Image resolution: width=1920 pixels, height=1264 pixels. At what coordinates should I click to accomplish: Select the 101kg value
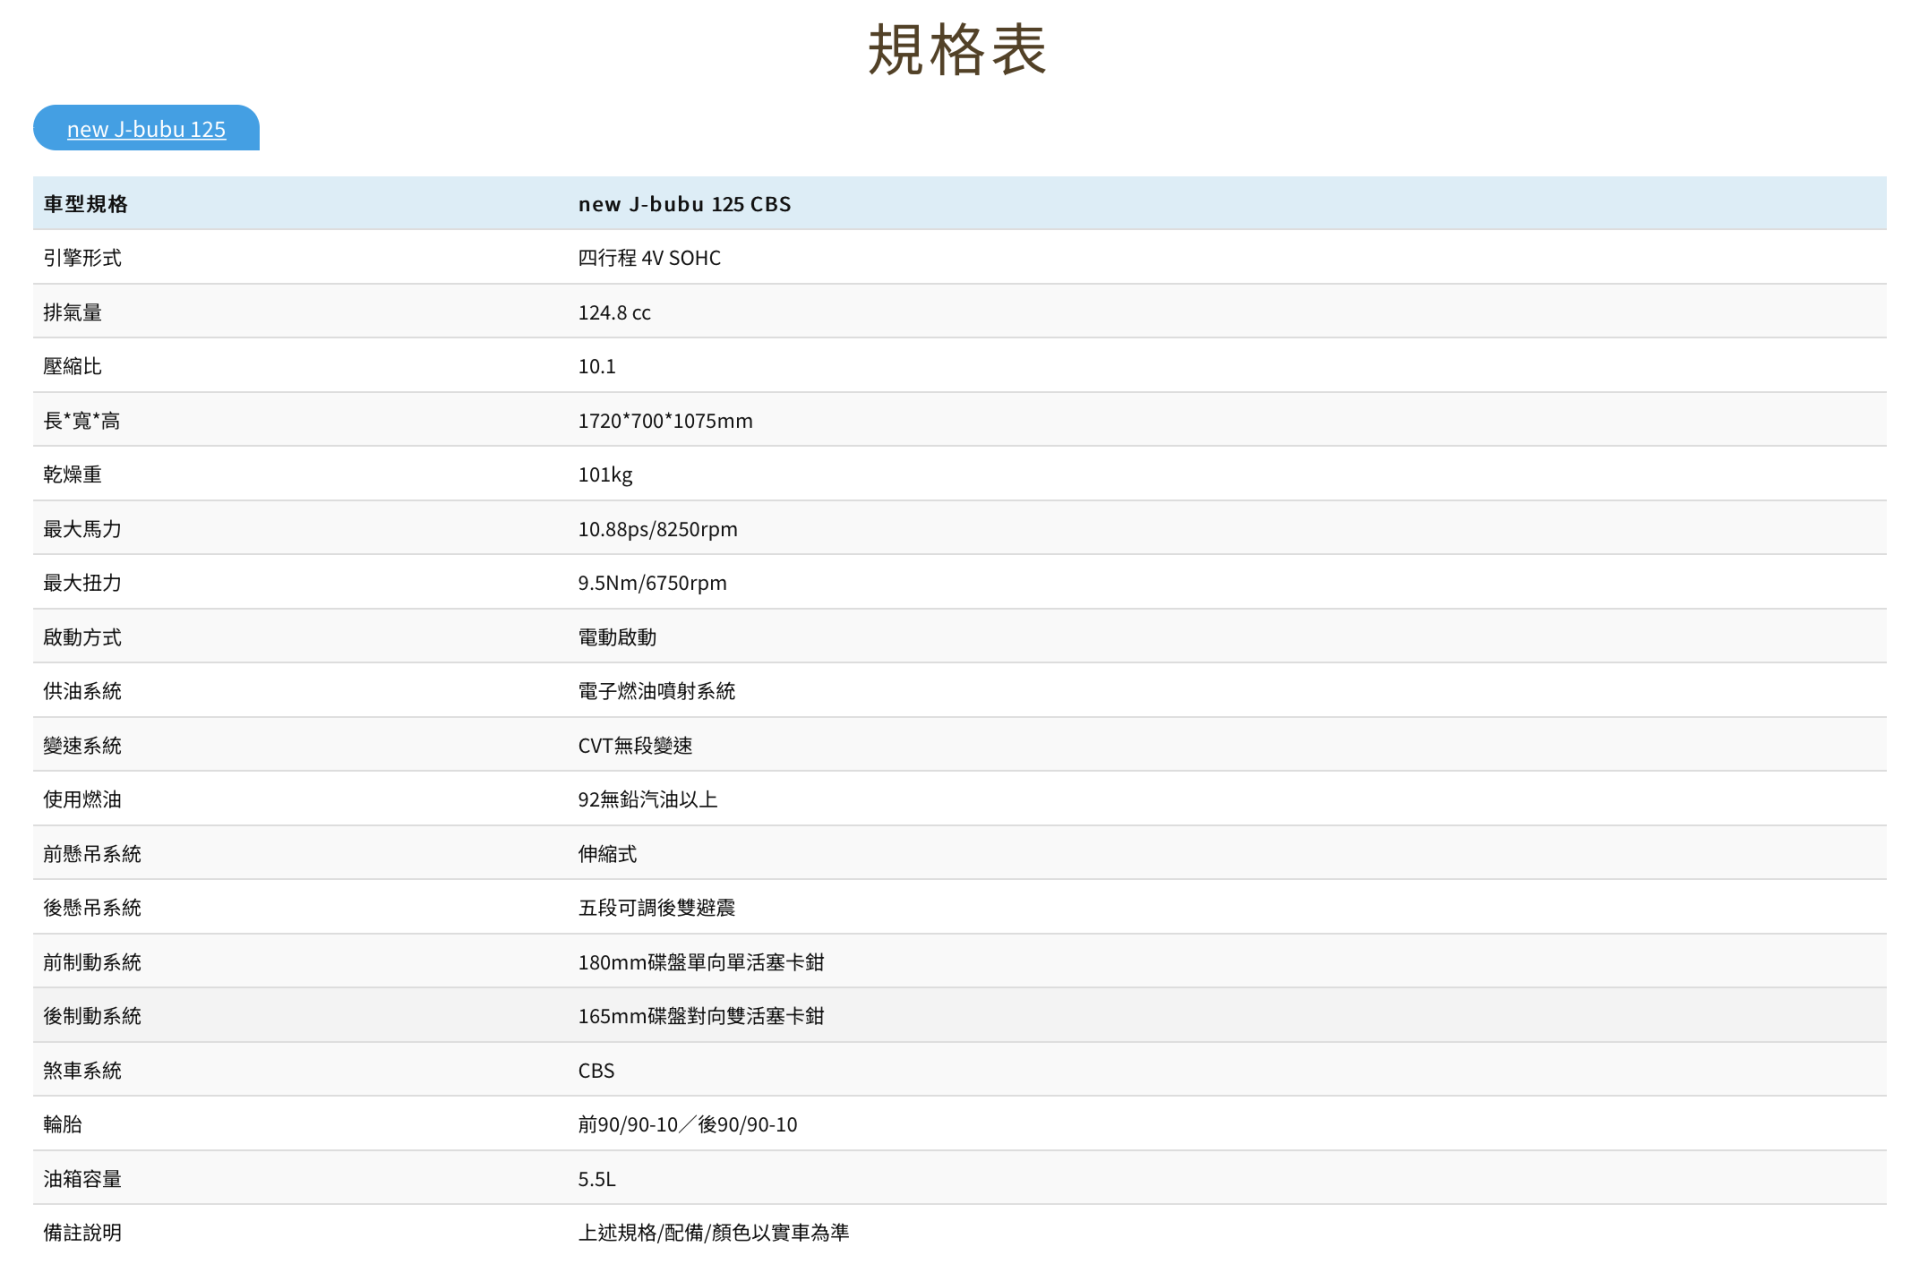605,475
